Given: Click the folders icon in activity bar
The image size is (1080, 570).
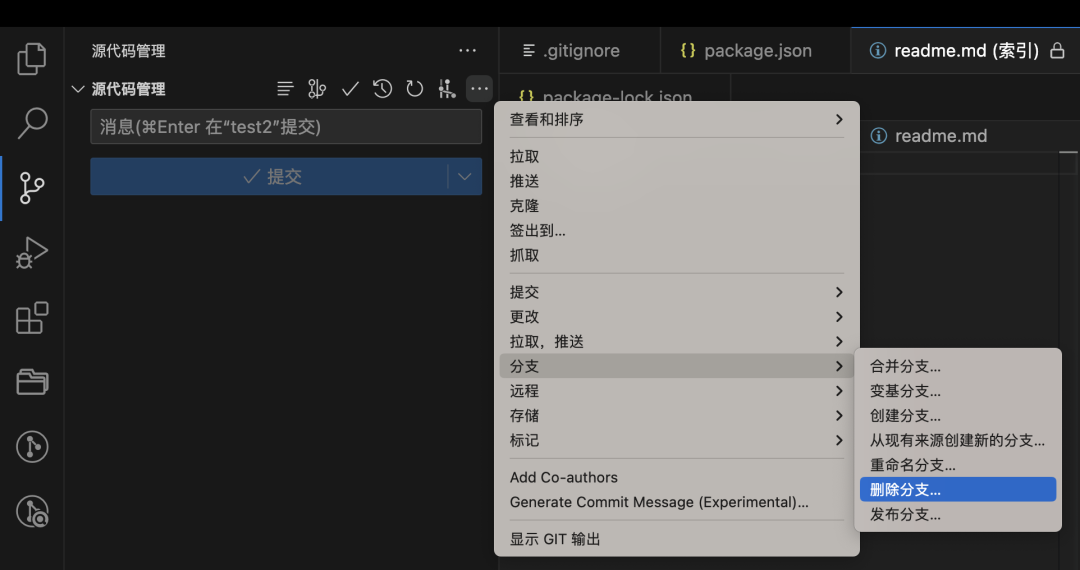Looking at the screenshot, I should 32,382.
